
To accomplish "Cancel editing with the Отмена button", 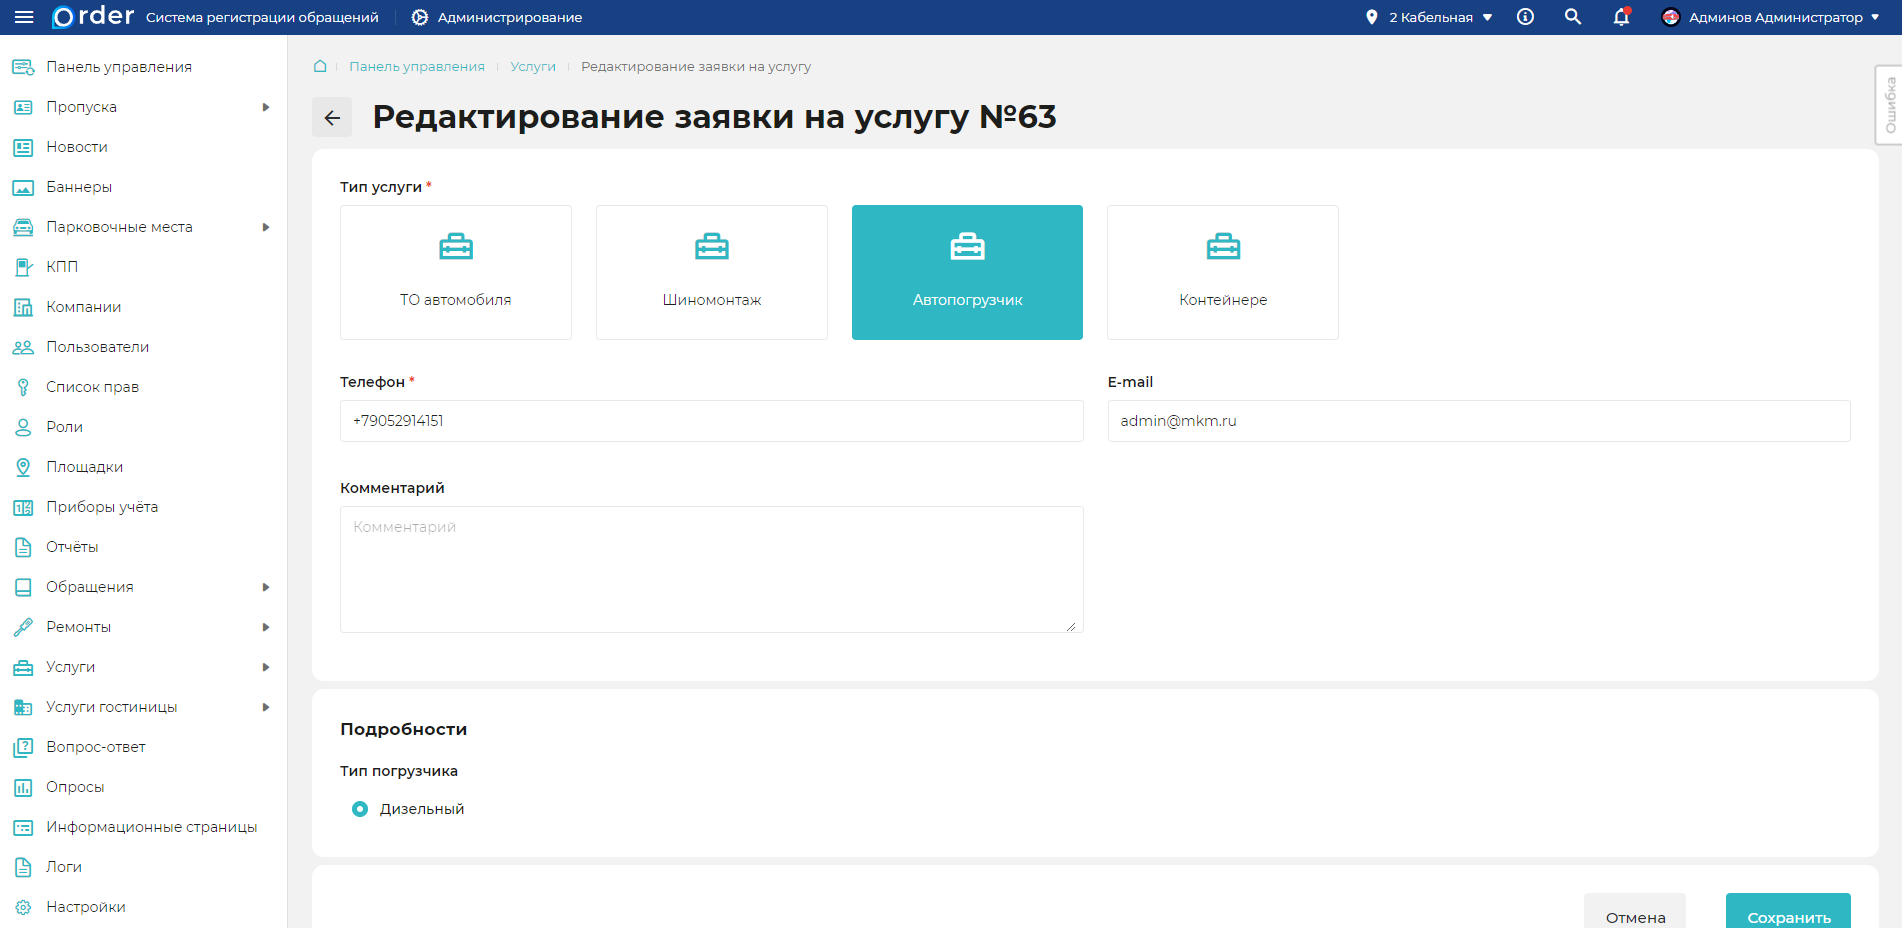I will [x=1635, y=917].
